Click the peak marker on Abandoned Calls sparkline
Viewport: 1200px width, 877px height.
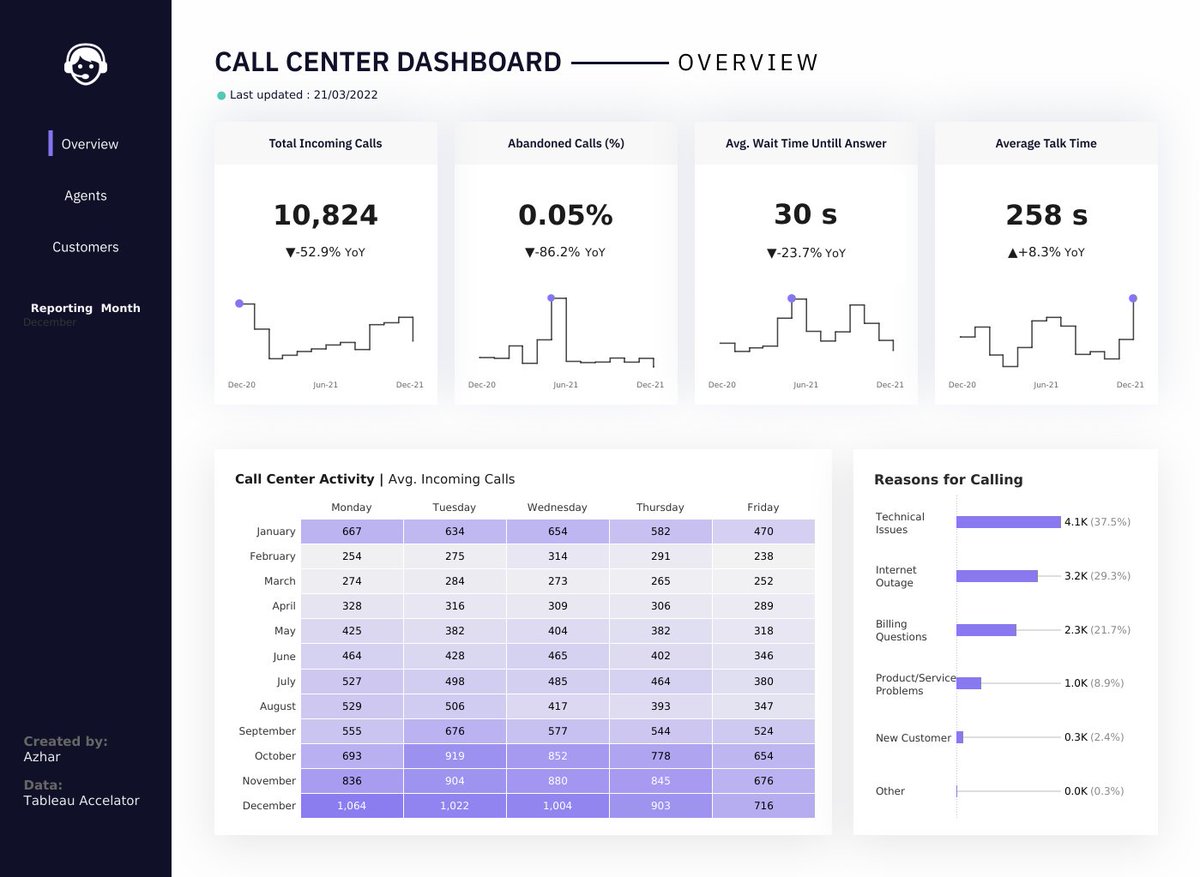[551, 298]
